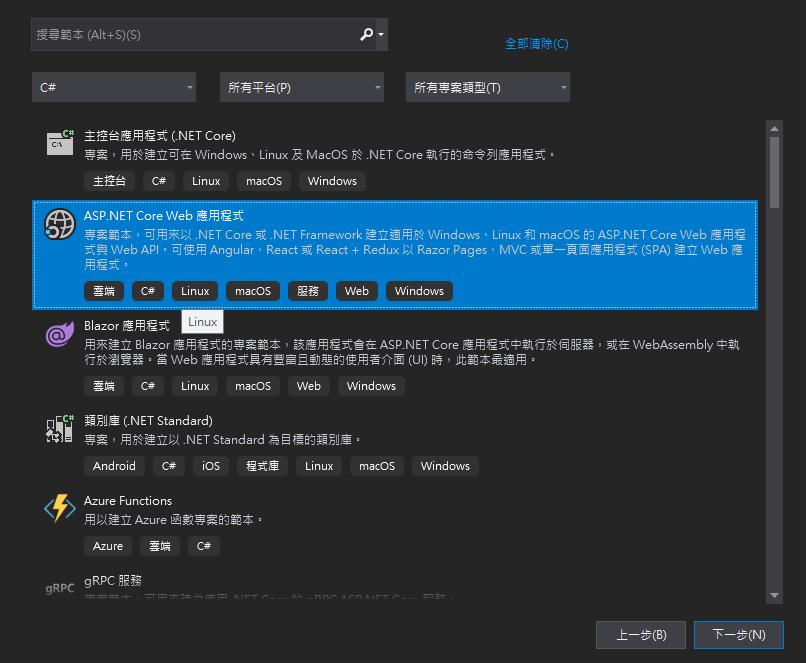Select the console app (.NET Core) icon
The height and width of the screenshot is (663, 806).
(x=60, y=142)
